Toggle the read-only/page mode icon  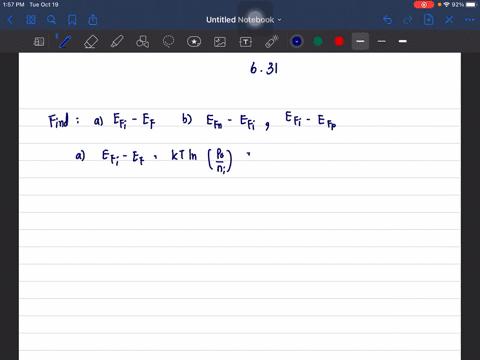click(x=39, y=42)
